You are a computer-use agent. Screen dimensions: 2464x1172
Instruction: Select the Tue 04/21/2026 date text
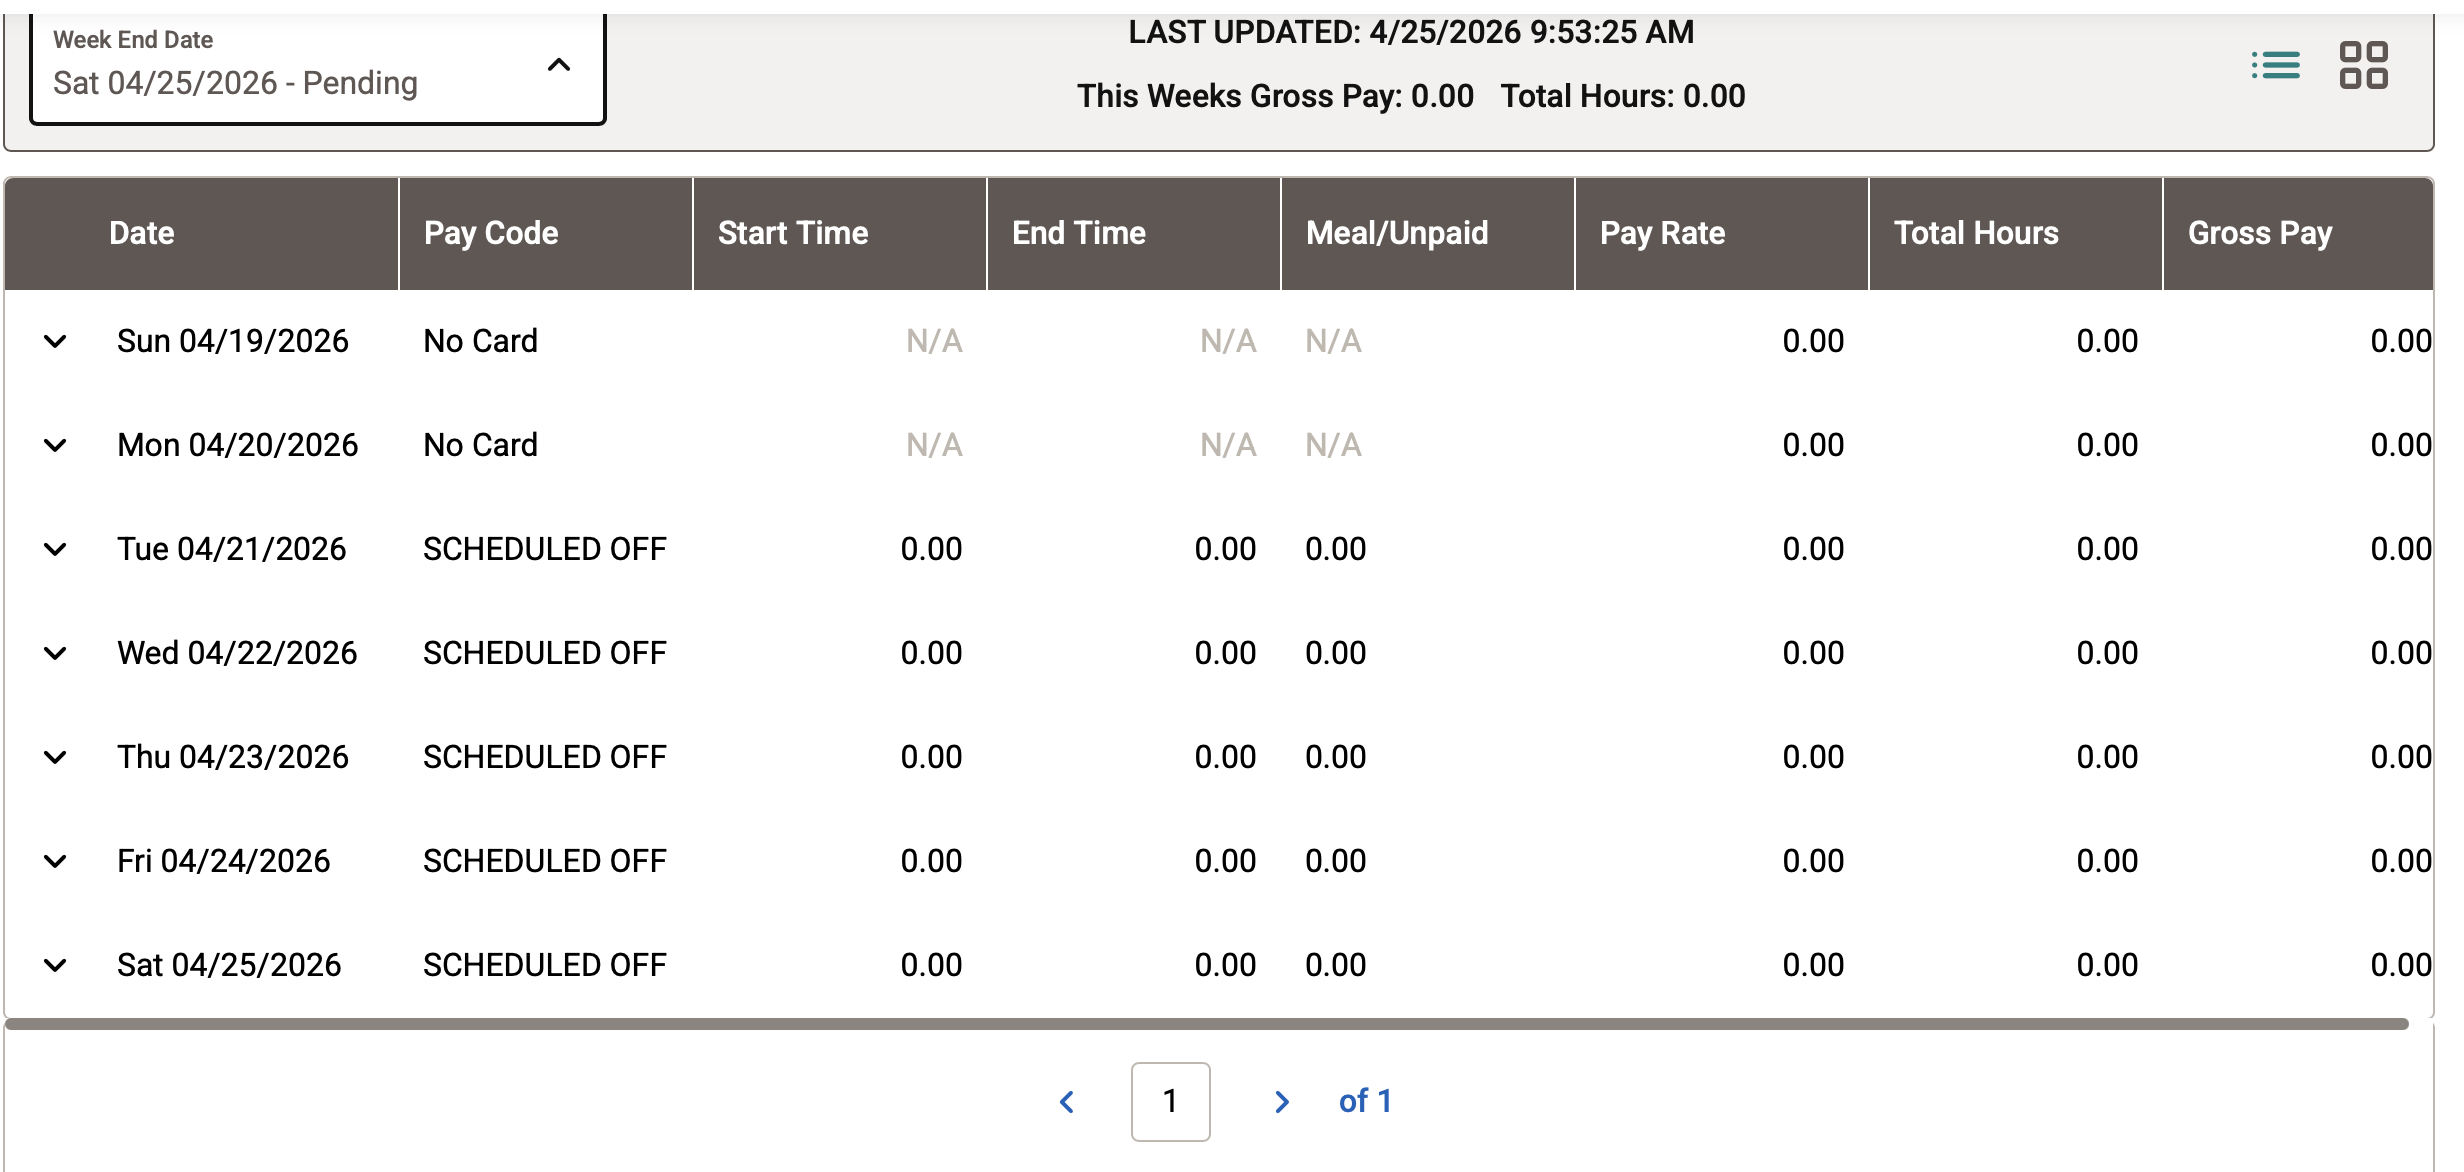[232, 550]
